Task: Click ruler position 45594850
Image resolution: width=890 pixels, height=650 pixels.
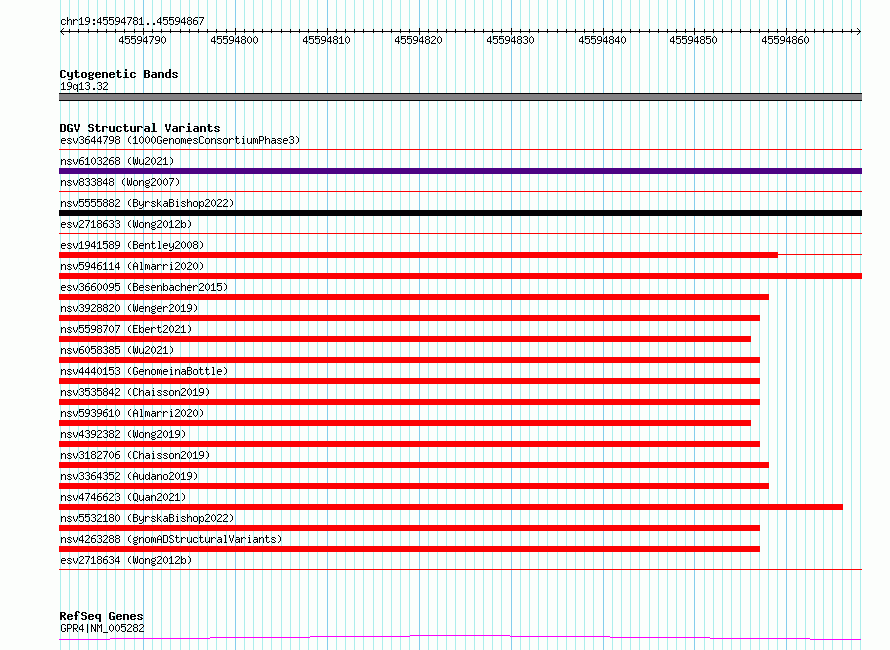Action: click(x=694, y=40)
